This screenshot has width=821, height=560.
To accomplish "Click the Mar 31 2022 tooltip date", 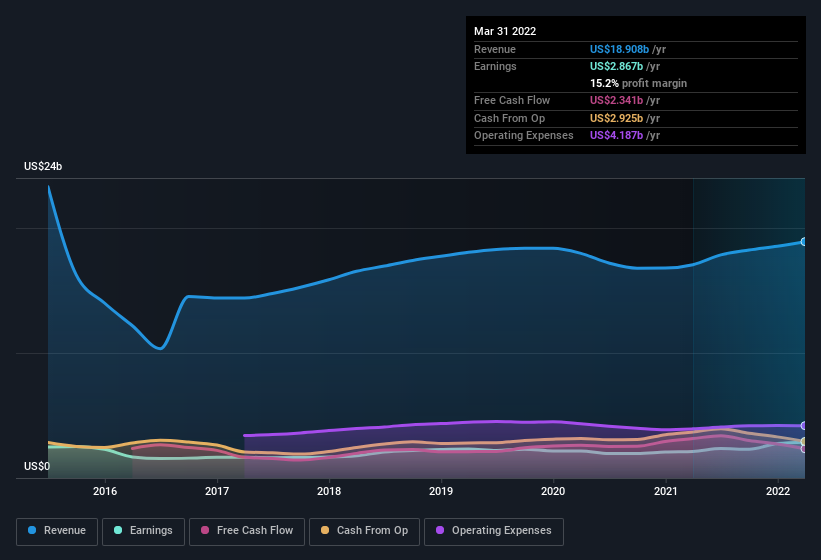I will tap(505, 31).
